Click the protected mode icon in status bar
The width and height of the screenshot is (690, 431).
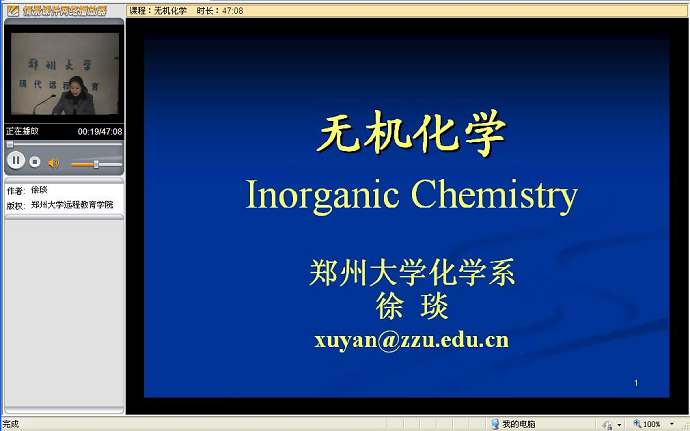click(607, 425)
